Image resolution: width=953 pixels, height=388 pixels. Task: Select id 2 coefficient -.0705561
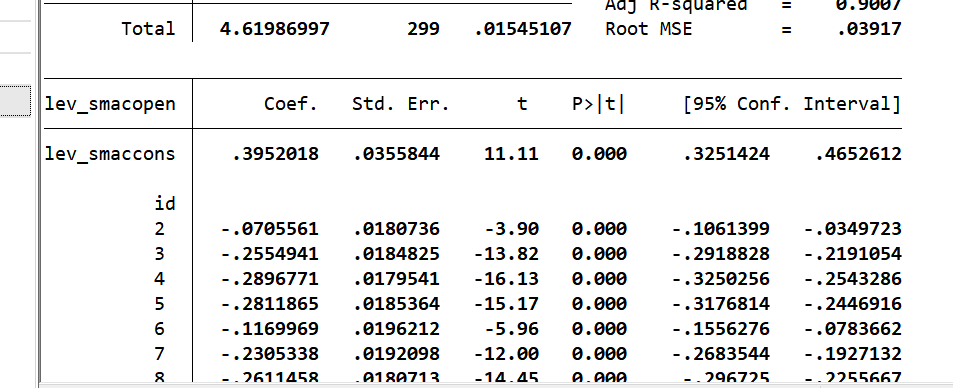click(270, 229)
